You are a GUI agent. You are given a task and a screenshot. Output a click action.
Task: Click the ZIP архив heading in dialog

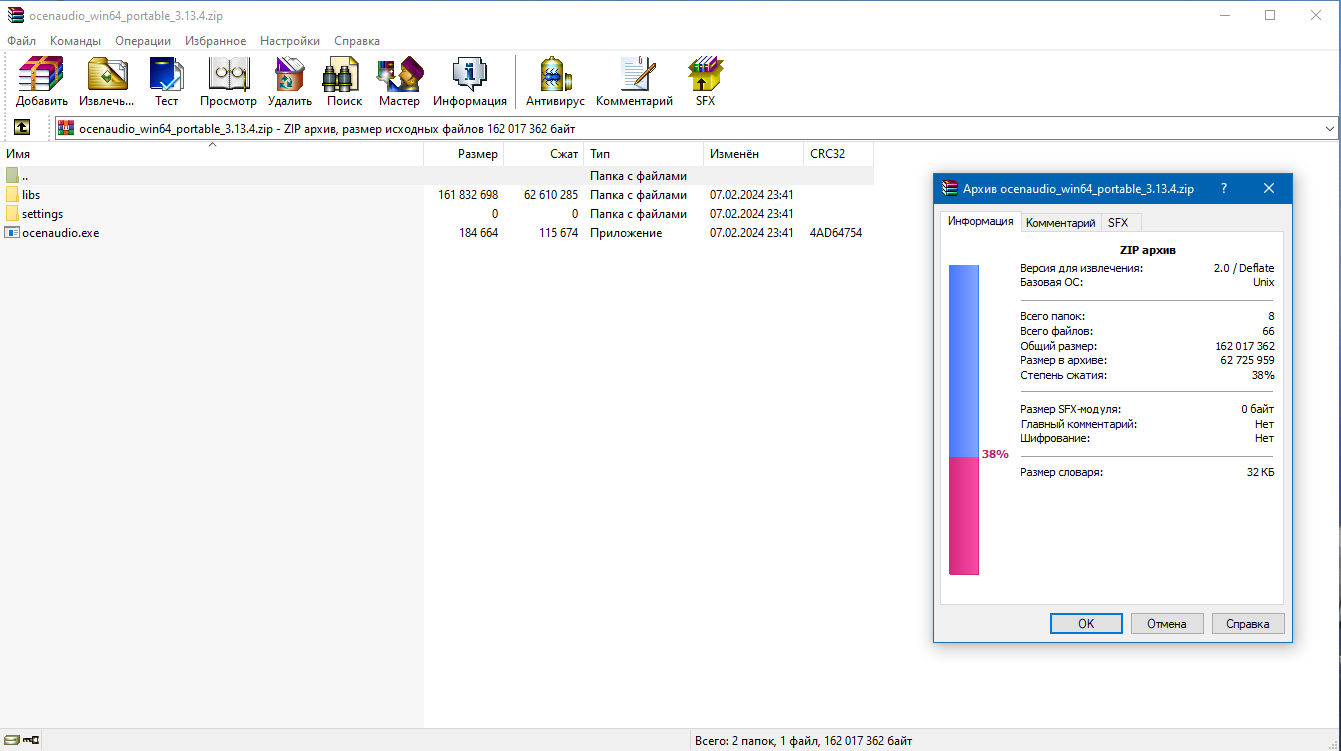click(x=1146, y=251)
